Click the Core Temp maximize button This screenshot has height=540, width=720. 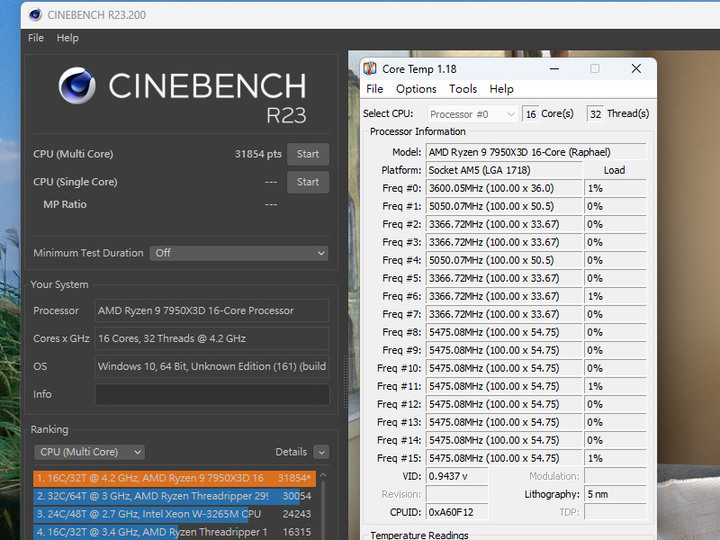[x=595, y=69]
